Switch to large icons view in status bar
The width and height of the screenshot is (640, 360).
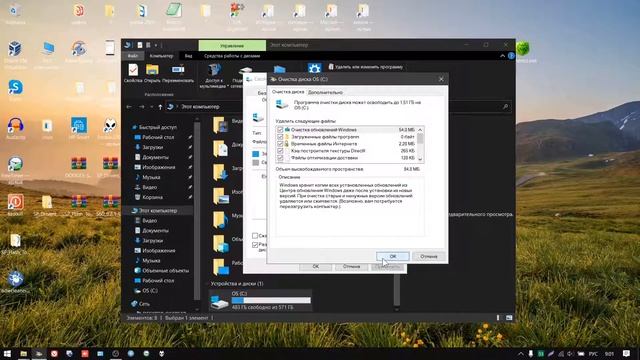(x=509, y=318)
